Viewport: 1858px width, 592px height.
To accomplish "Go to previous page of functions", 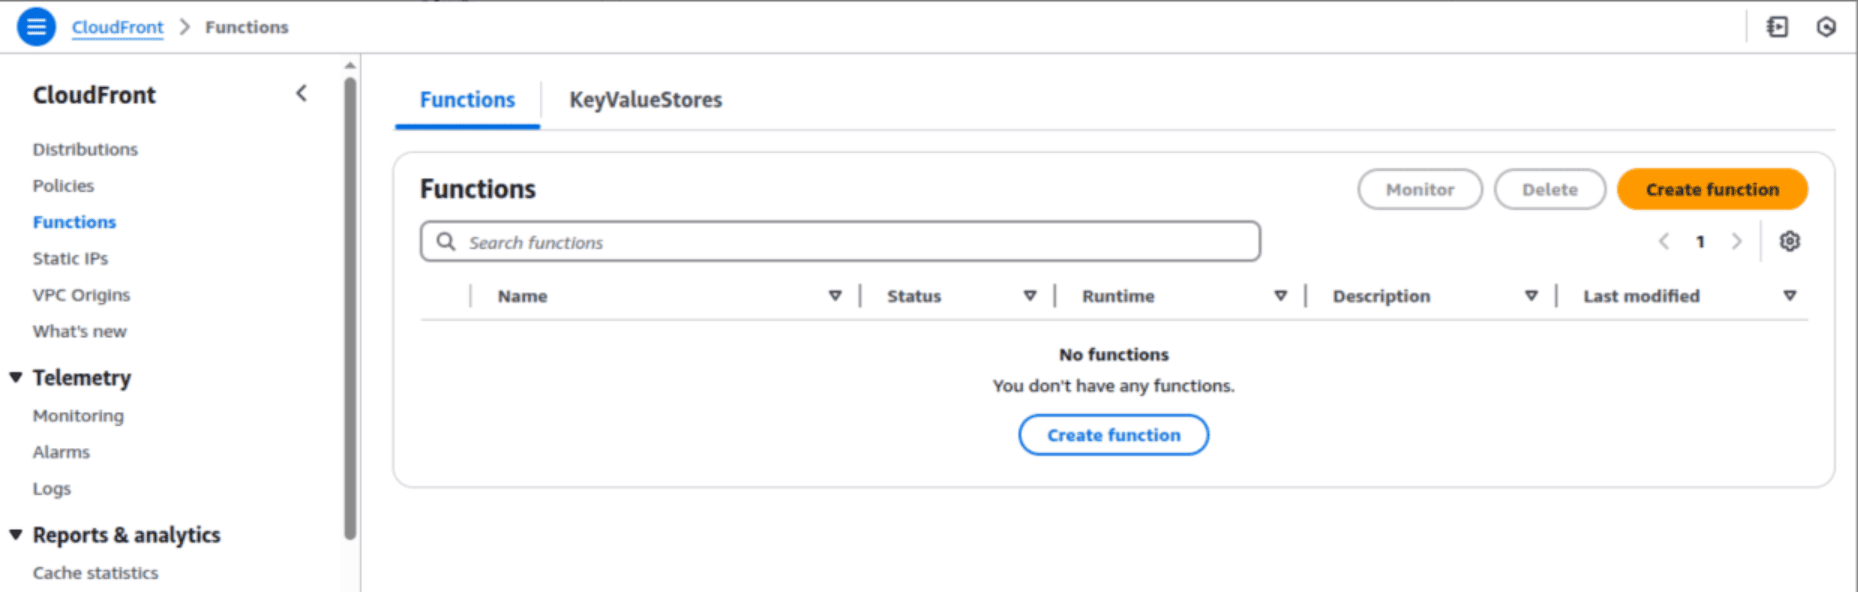I will (1664, 241).
